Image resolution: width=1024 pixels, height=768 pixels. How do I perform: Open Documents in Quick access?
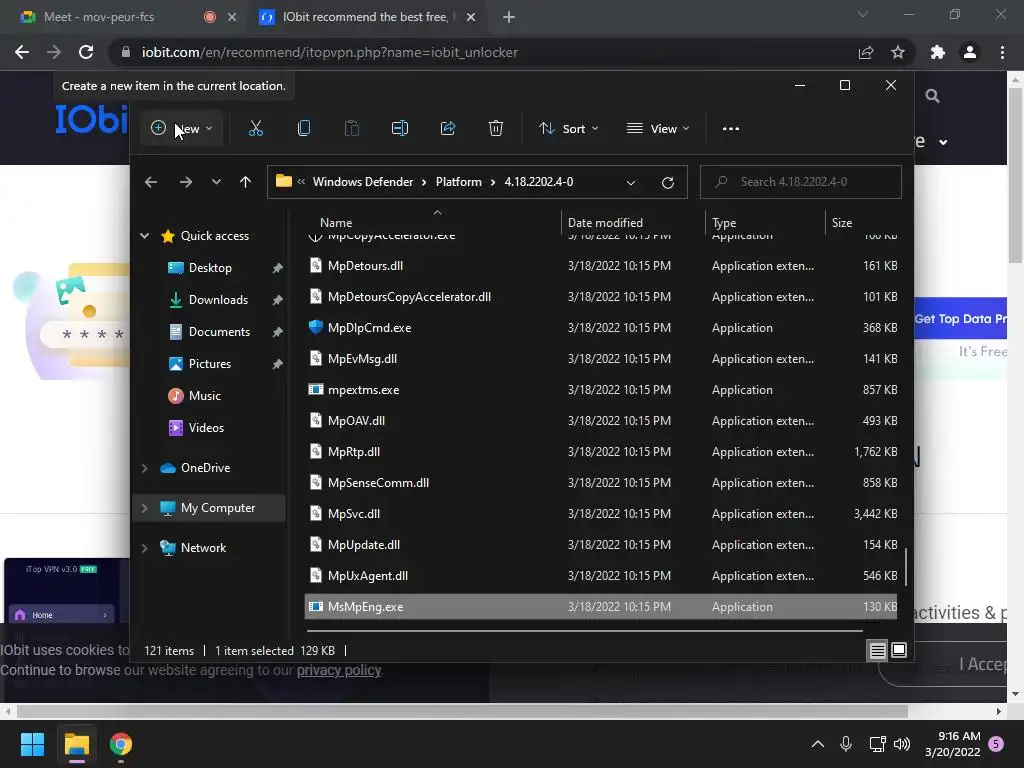(x=219, y=332)
